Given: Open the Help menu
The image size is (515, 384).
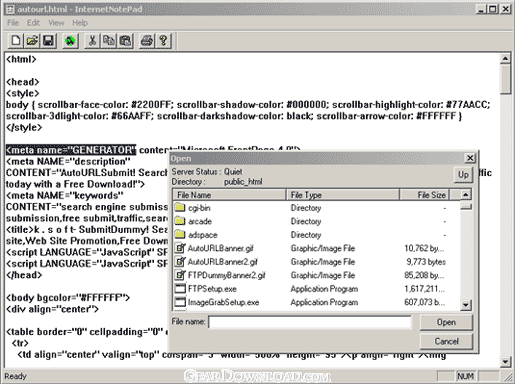Looking at the screenshot, I should coord(80,23).
